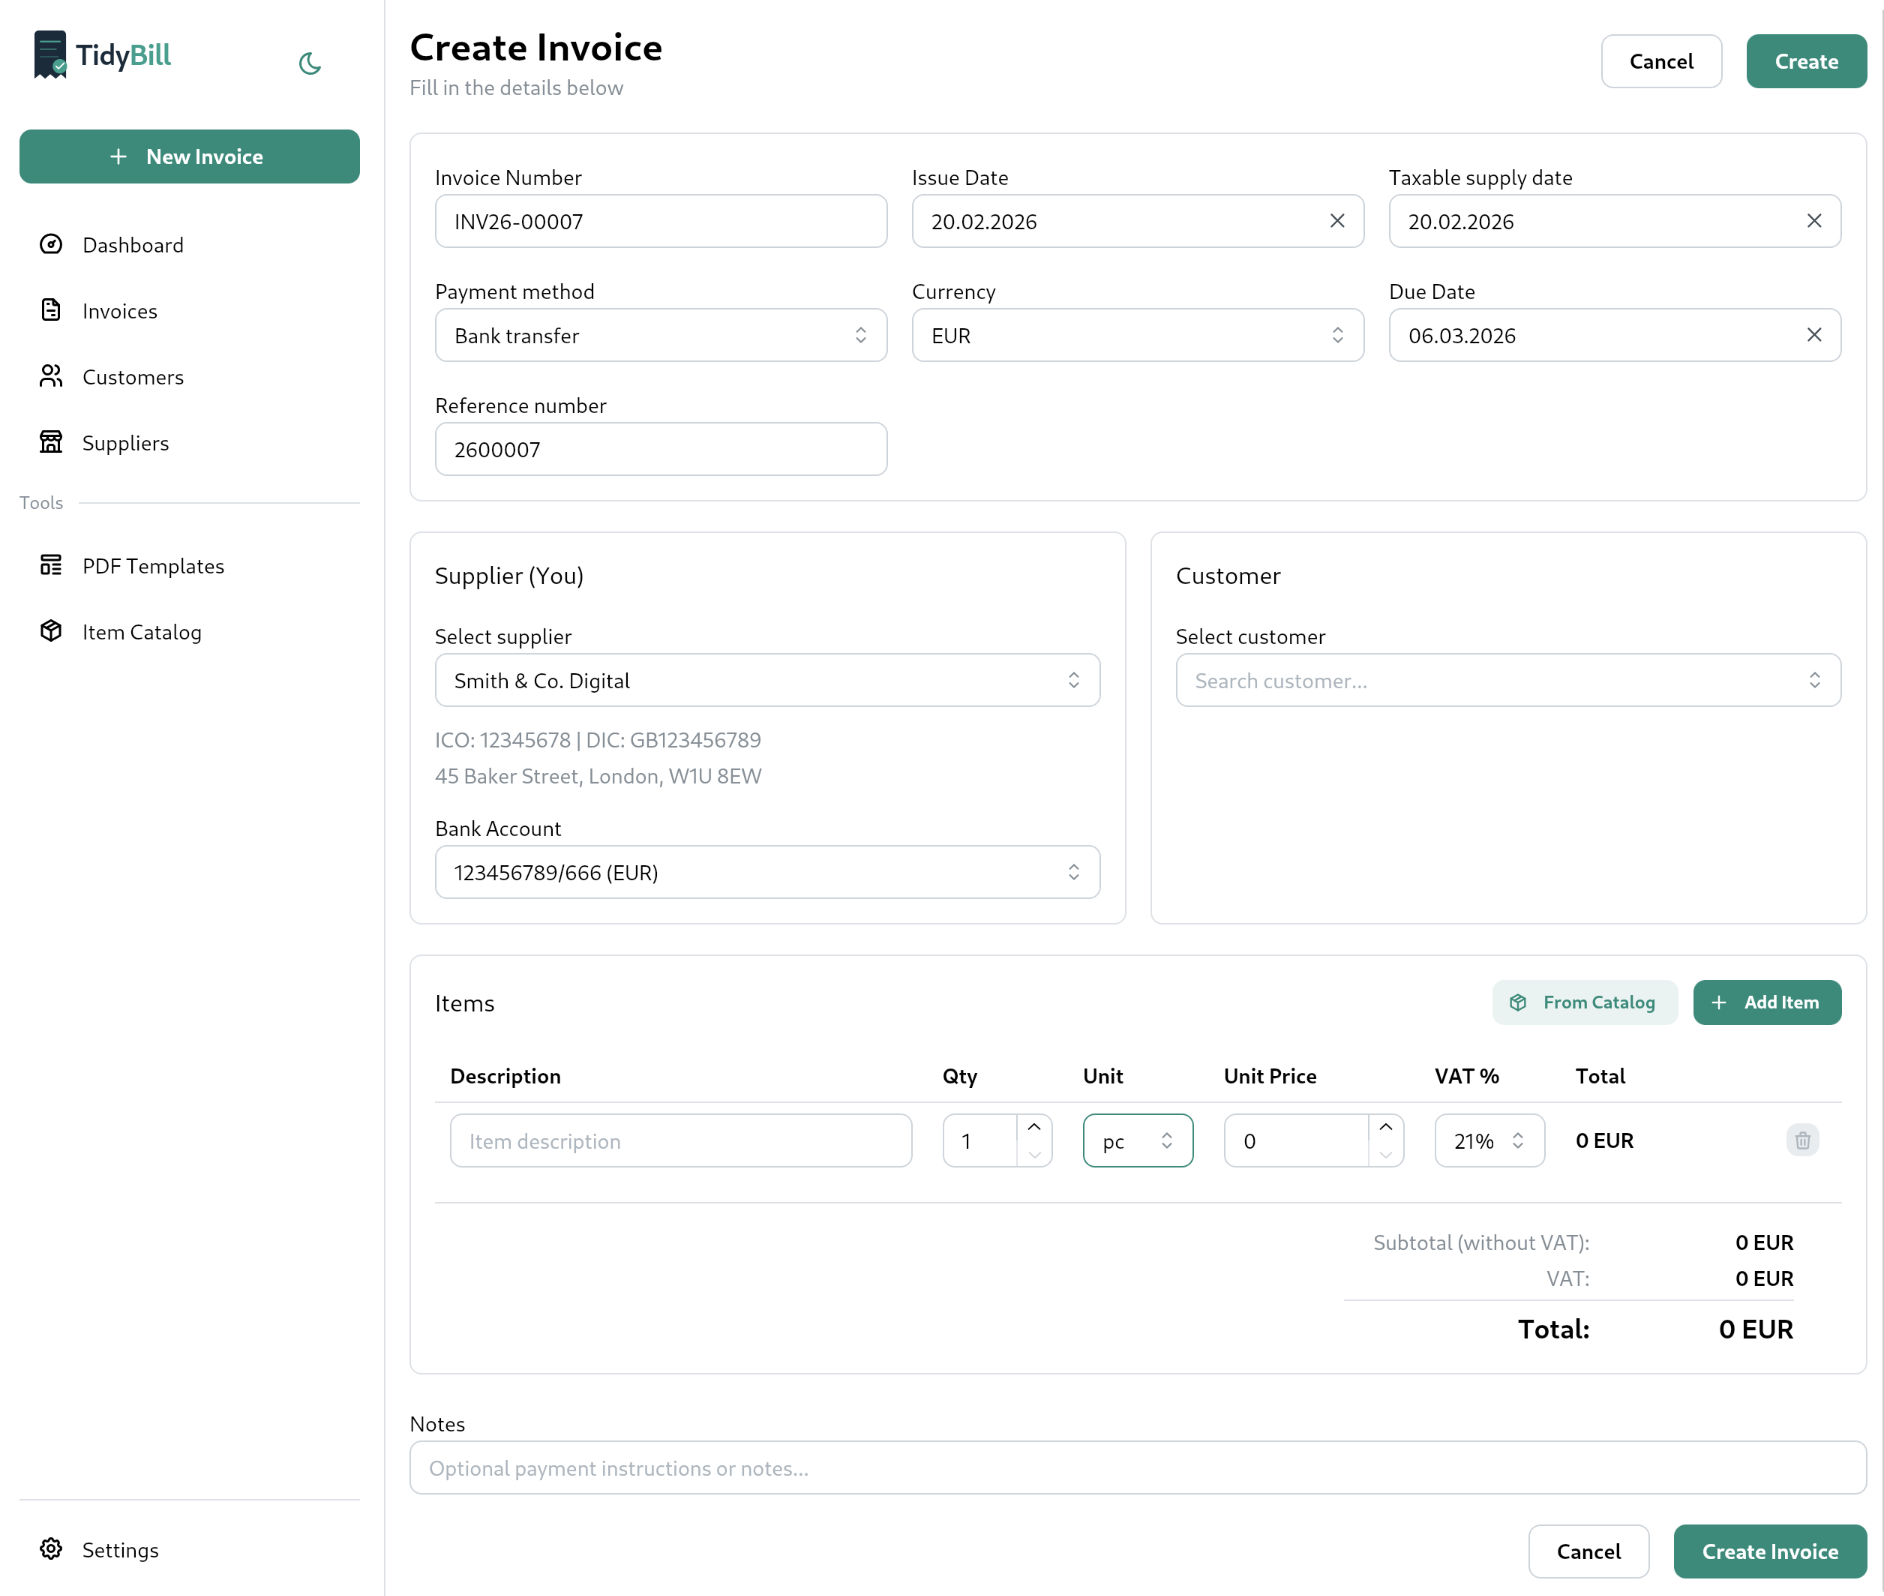Expand the Currency selector
Screen dimensions: 1884x1596
pos(1137,335)
